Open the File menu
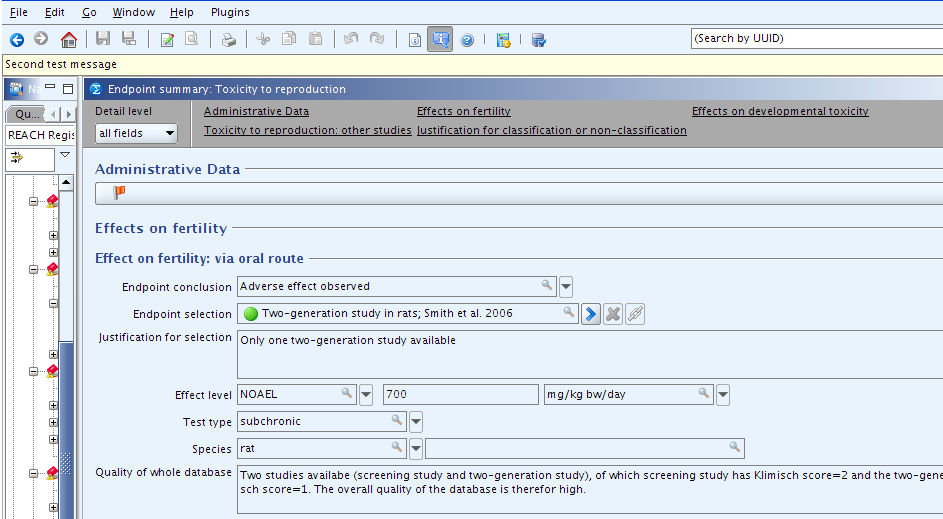This screenshot has height=519, width=943. [x=19, y=12]
